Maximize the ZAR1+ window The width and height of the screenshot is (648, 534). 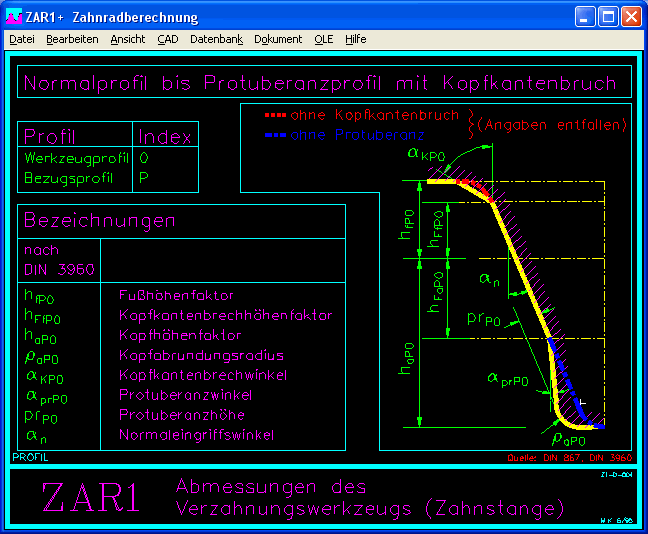click(x=608, y=17)
